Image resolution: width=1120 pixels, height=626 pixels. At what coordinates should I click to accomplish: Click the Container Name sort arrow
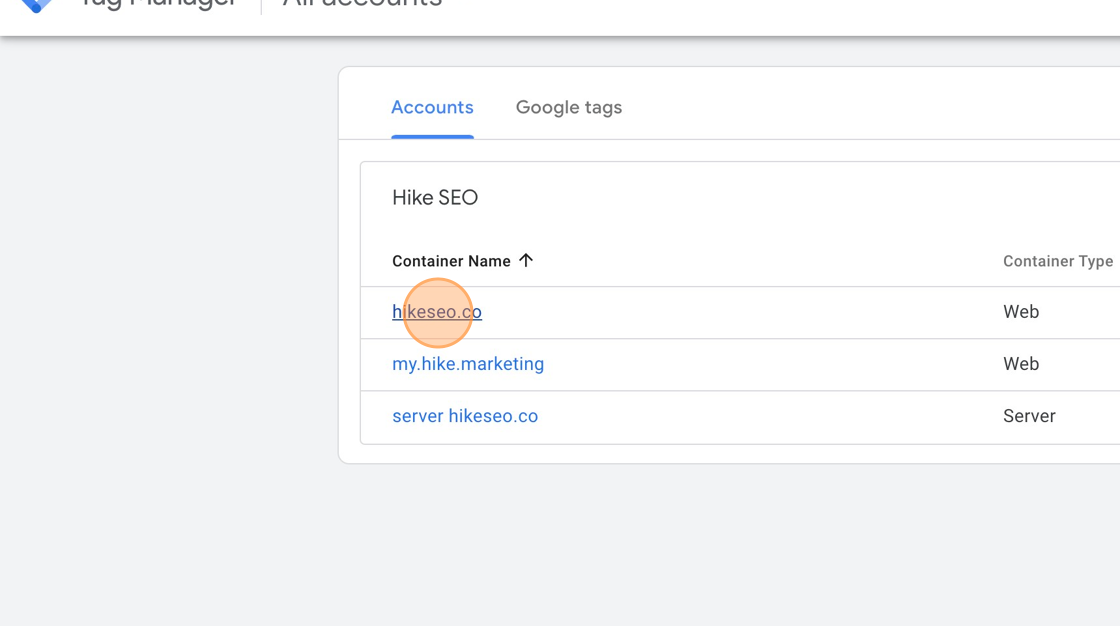tap(526, 260)
